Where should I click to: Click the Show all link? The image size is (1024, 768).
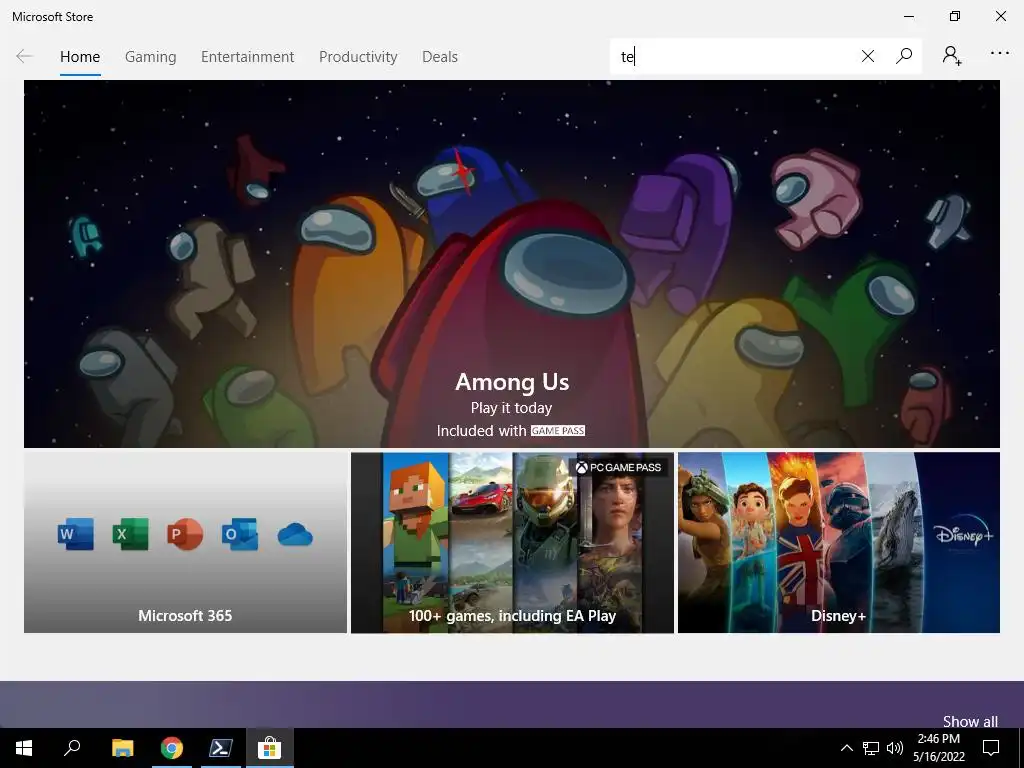coord(970,721)
